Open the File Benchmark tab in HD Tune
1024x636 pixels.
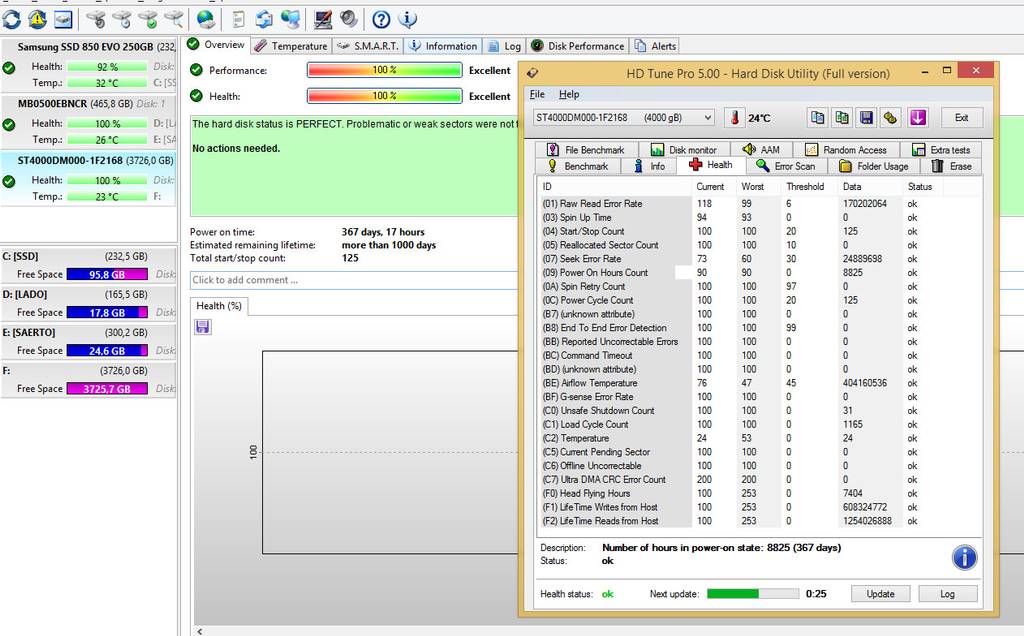coord(585,150)
